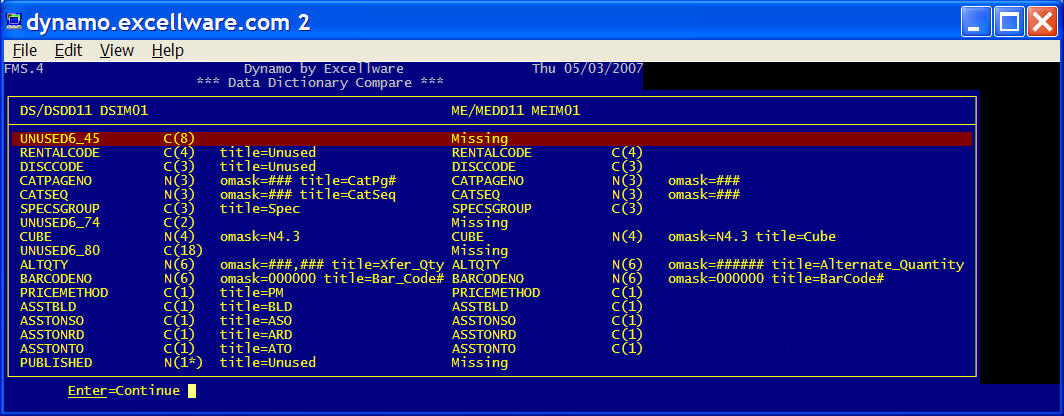
Task: Minimize the dynamo.excellware.com window
Action: (x=976, y=22)
